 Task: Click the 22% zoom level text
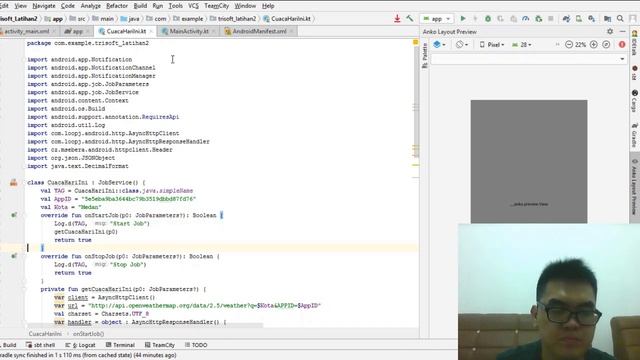pyautogui.click(x=581, y=45)
